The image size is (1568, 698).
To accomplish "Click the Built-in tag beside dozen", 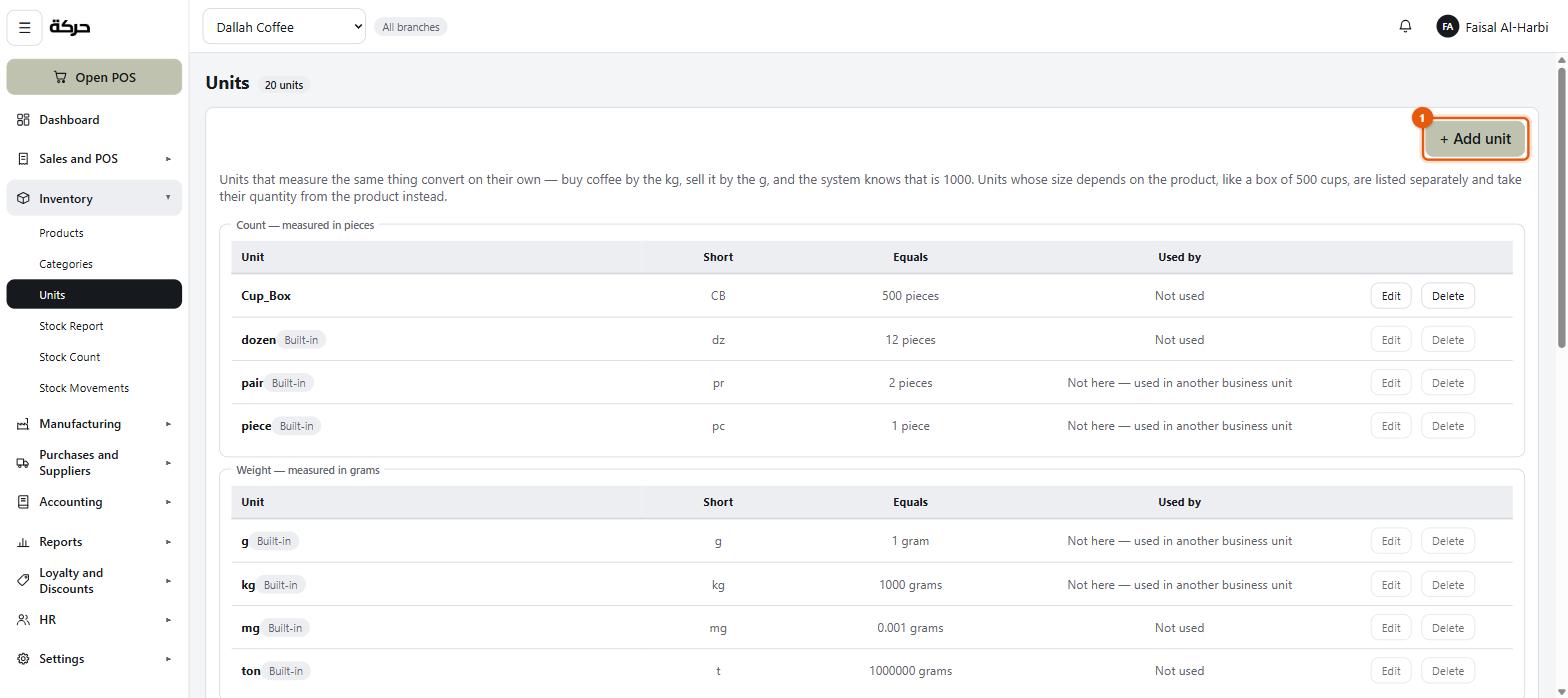I will 301,340.
